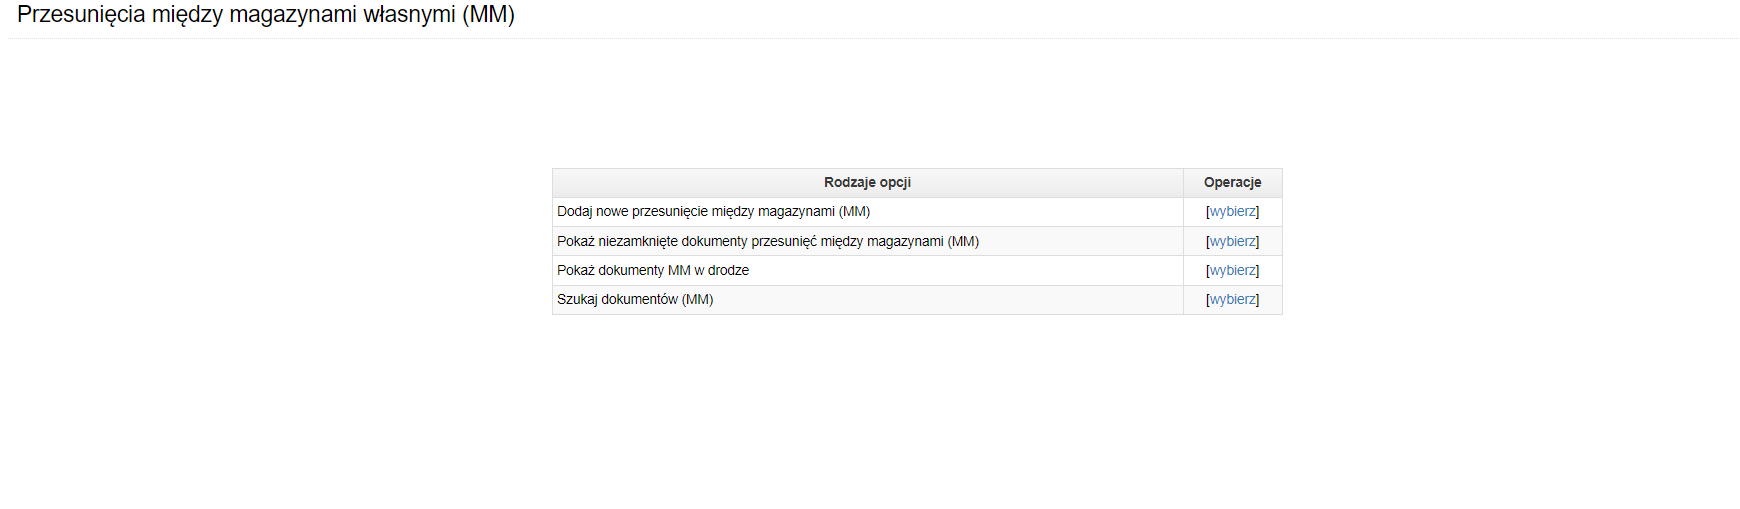
Task: Click the Przesunięcia między magazynami własnymi heading
Action: coord(266,15)
